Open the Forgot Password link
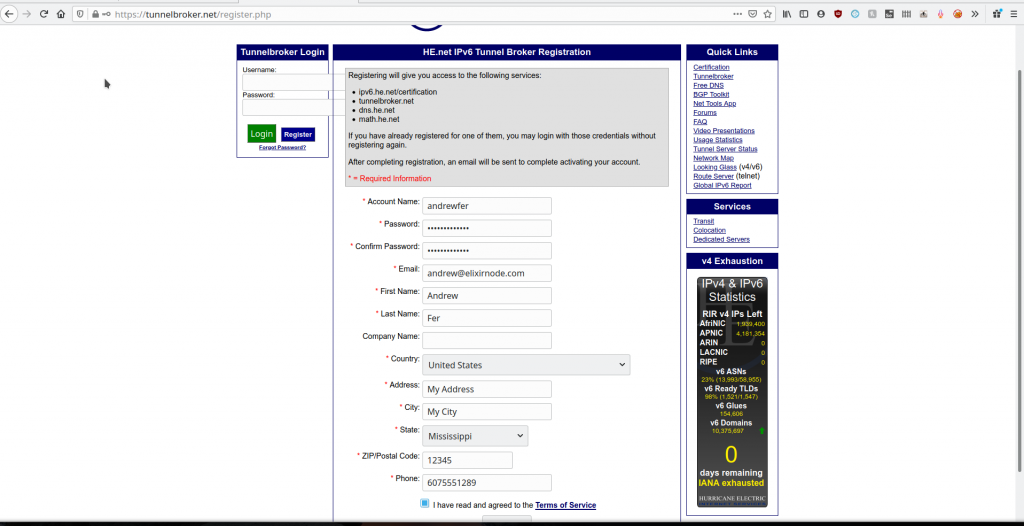Image resolution: width=1024 pixels, height=526 pixels. tap(282, 148)
